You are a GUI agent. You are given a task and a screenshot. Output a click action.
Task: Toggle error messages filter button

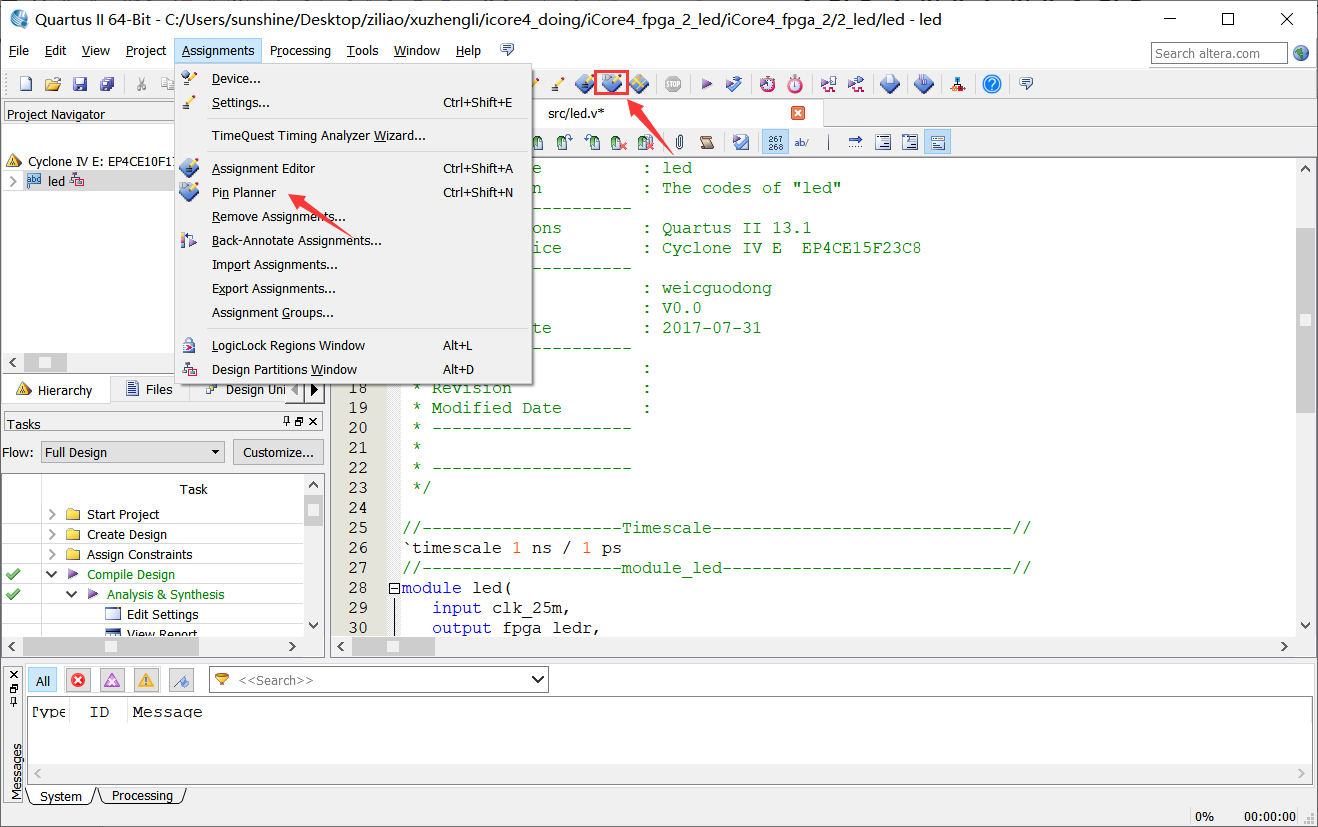click(x=78, y=681)
